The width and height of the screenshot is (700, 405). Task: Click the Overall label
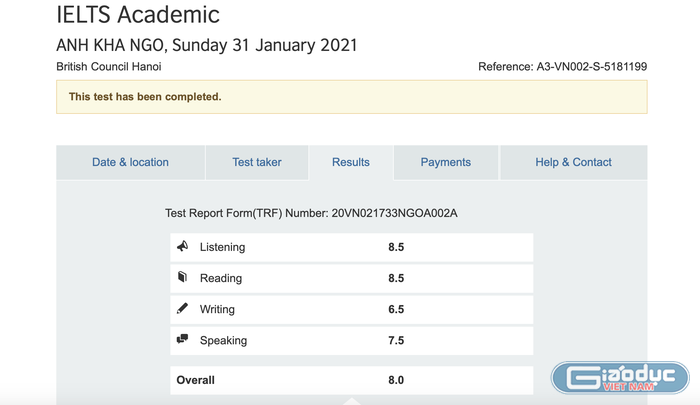(x=196, y=380)
